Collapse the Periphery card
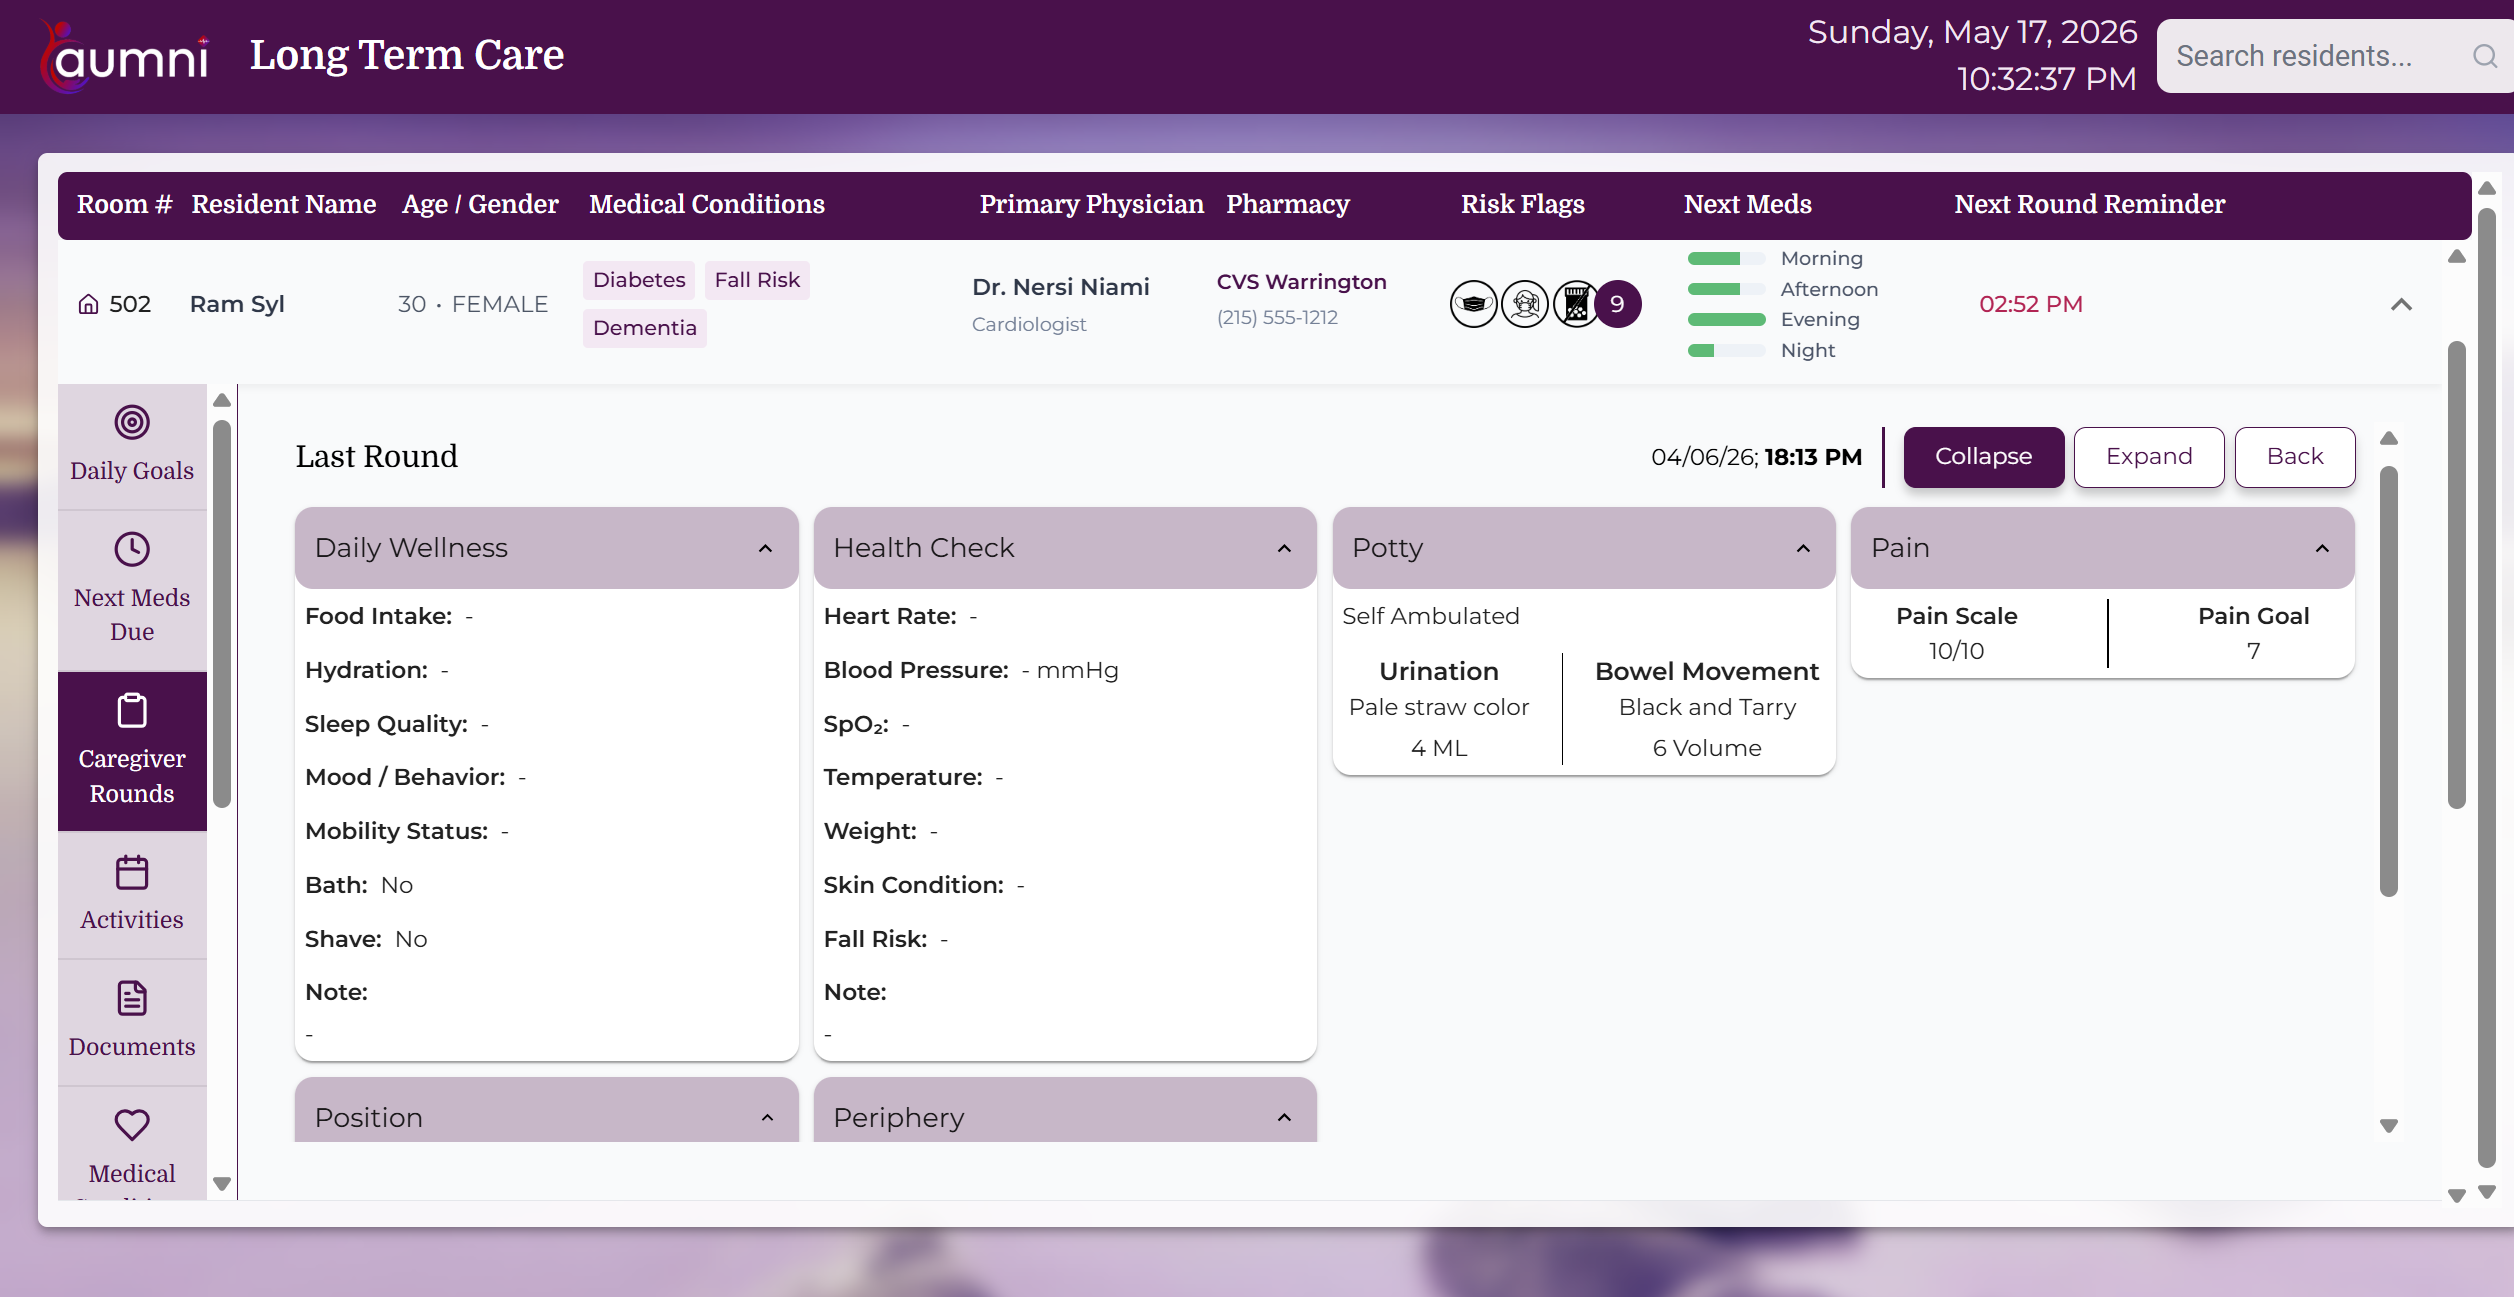Screen dimensions: 2514x1297 click(x=1284, y=1117)
